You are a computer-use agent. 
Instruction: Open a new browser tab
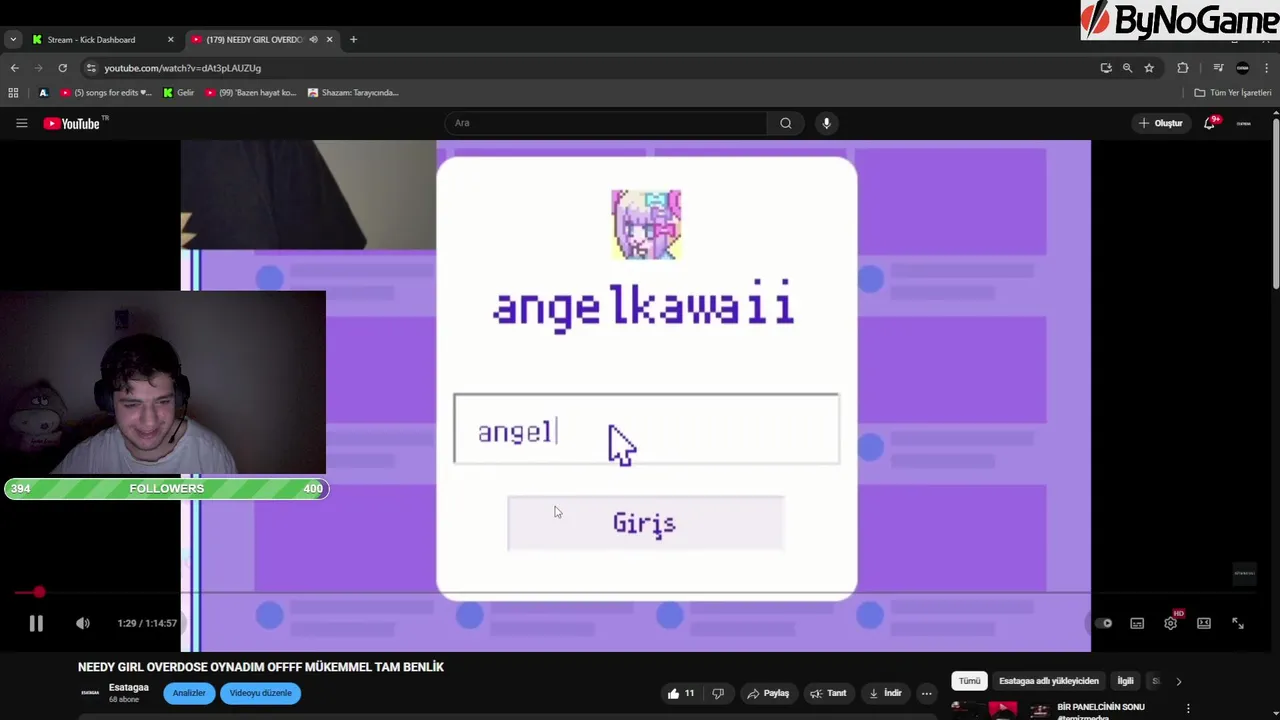pyautogui.click(x=353, y=40)
